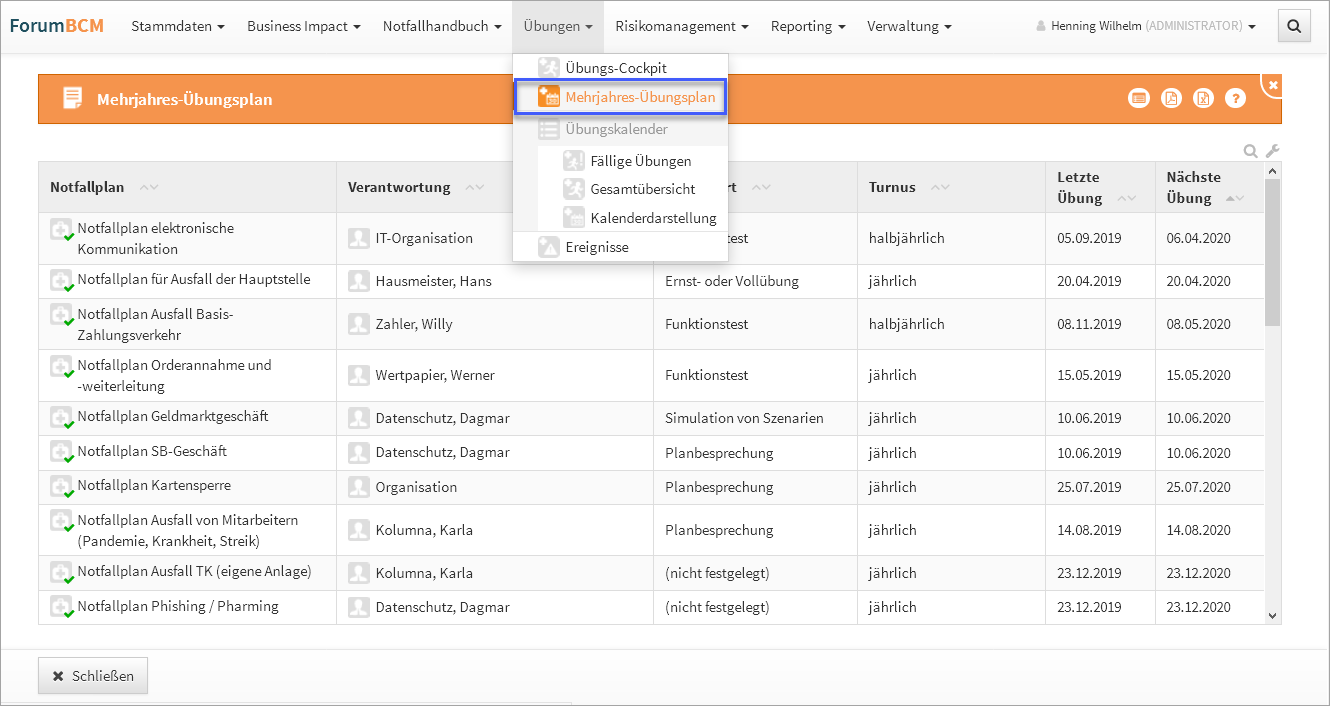Viewport: 1330px width, 706px height.
Task: Open the help question mark icon
Action: click(x=1236, y=98)
